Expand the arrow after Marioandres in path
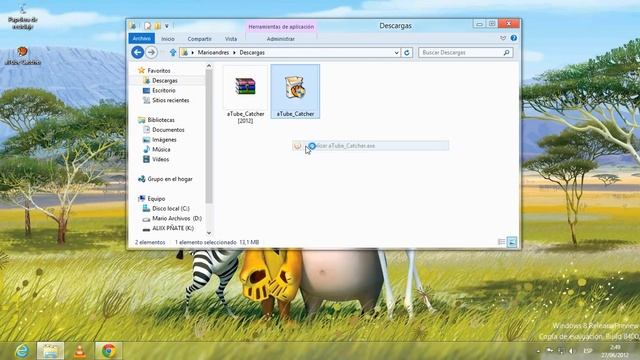The width and height of the screenshot is (640, 360). click(234, 53)
